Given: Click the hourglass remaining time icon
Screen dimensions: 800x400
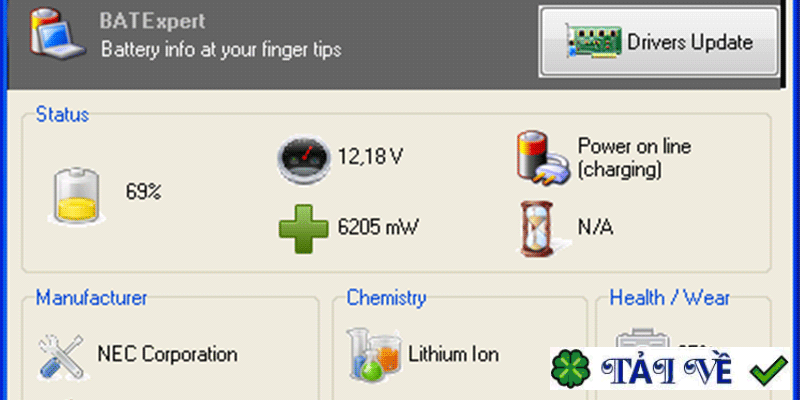Looking at the screenshot, I should pyautogui.click(x=537, y=228).
